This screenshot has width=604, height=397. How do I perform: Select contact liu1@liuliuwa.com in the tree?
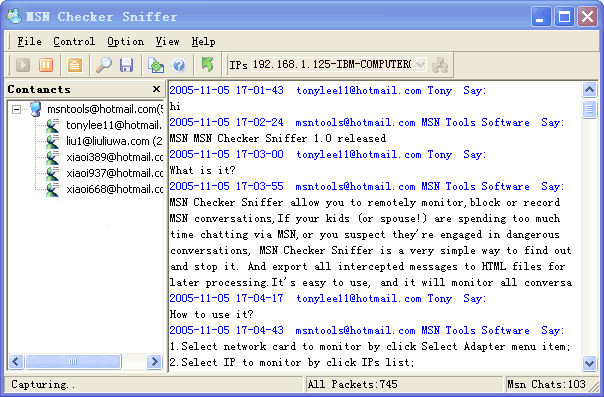coord(114,141)
